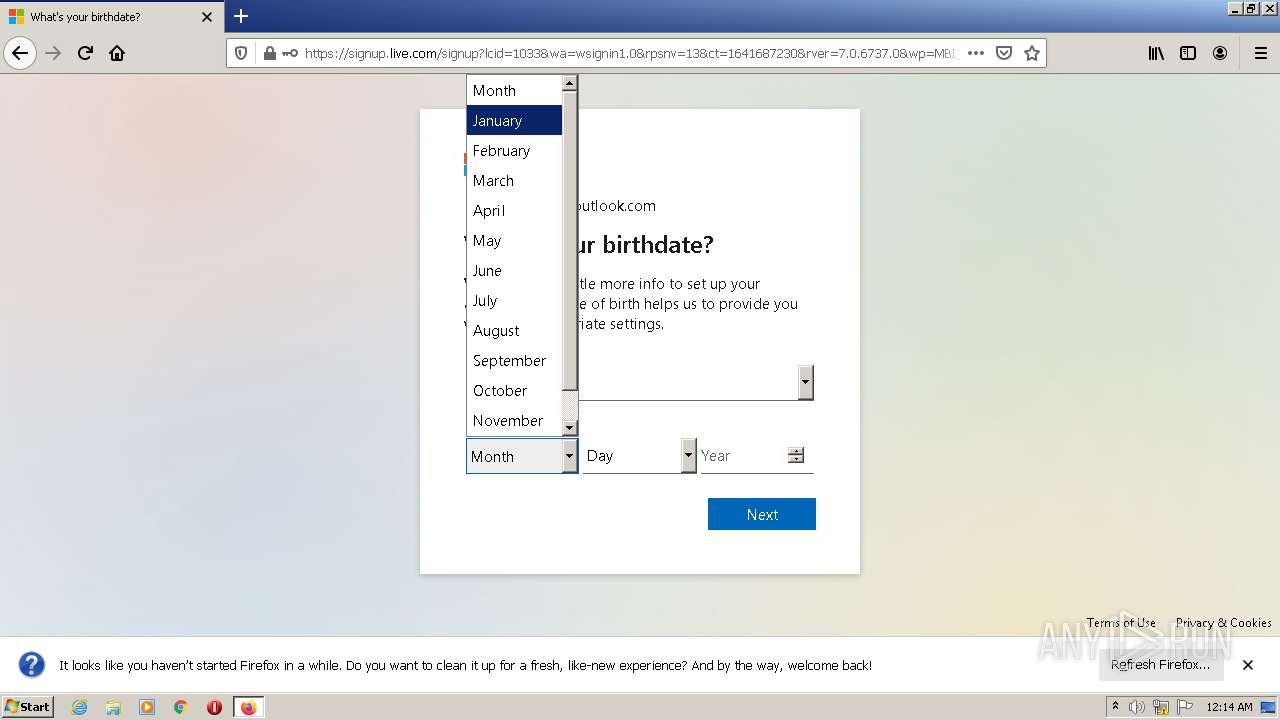
Task: Pick July in the month list
Action: [x=514, y=300]
